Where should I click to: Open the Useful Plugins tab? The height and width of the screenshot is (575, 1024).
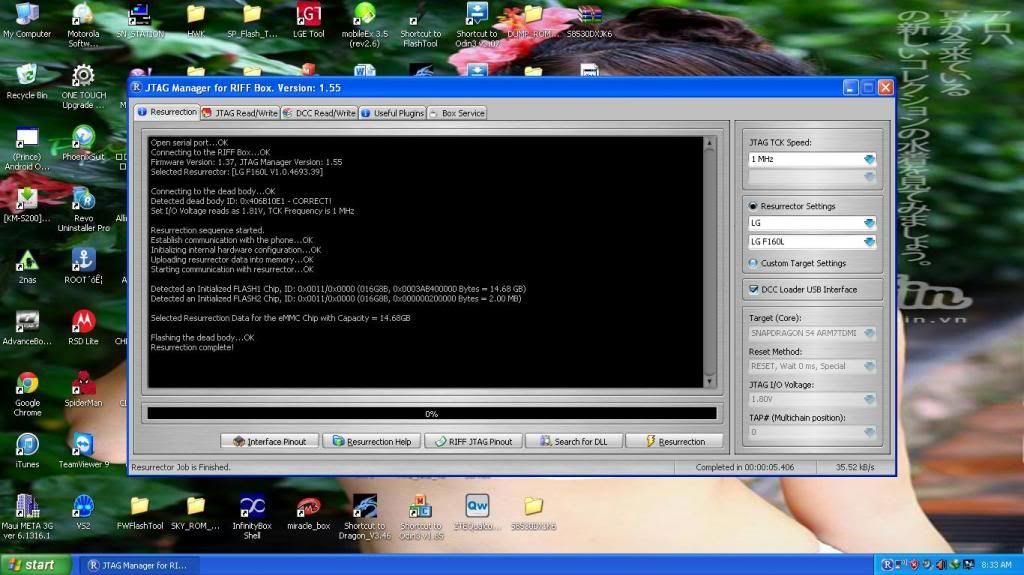pos(392,113)
